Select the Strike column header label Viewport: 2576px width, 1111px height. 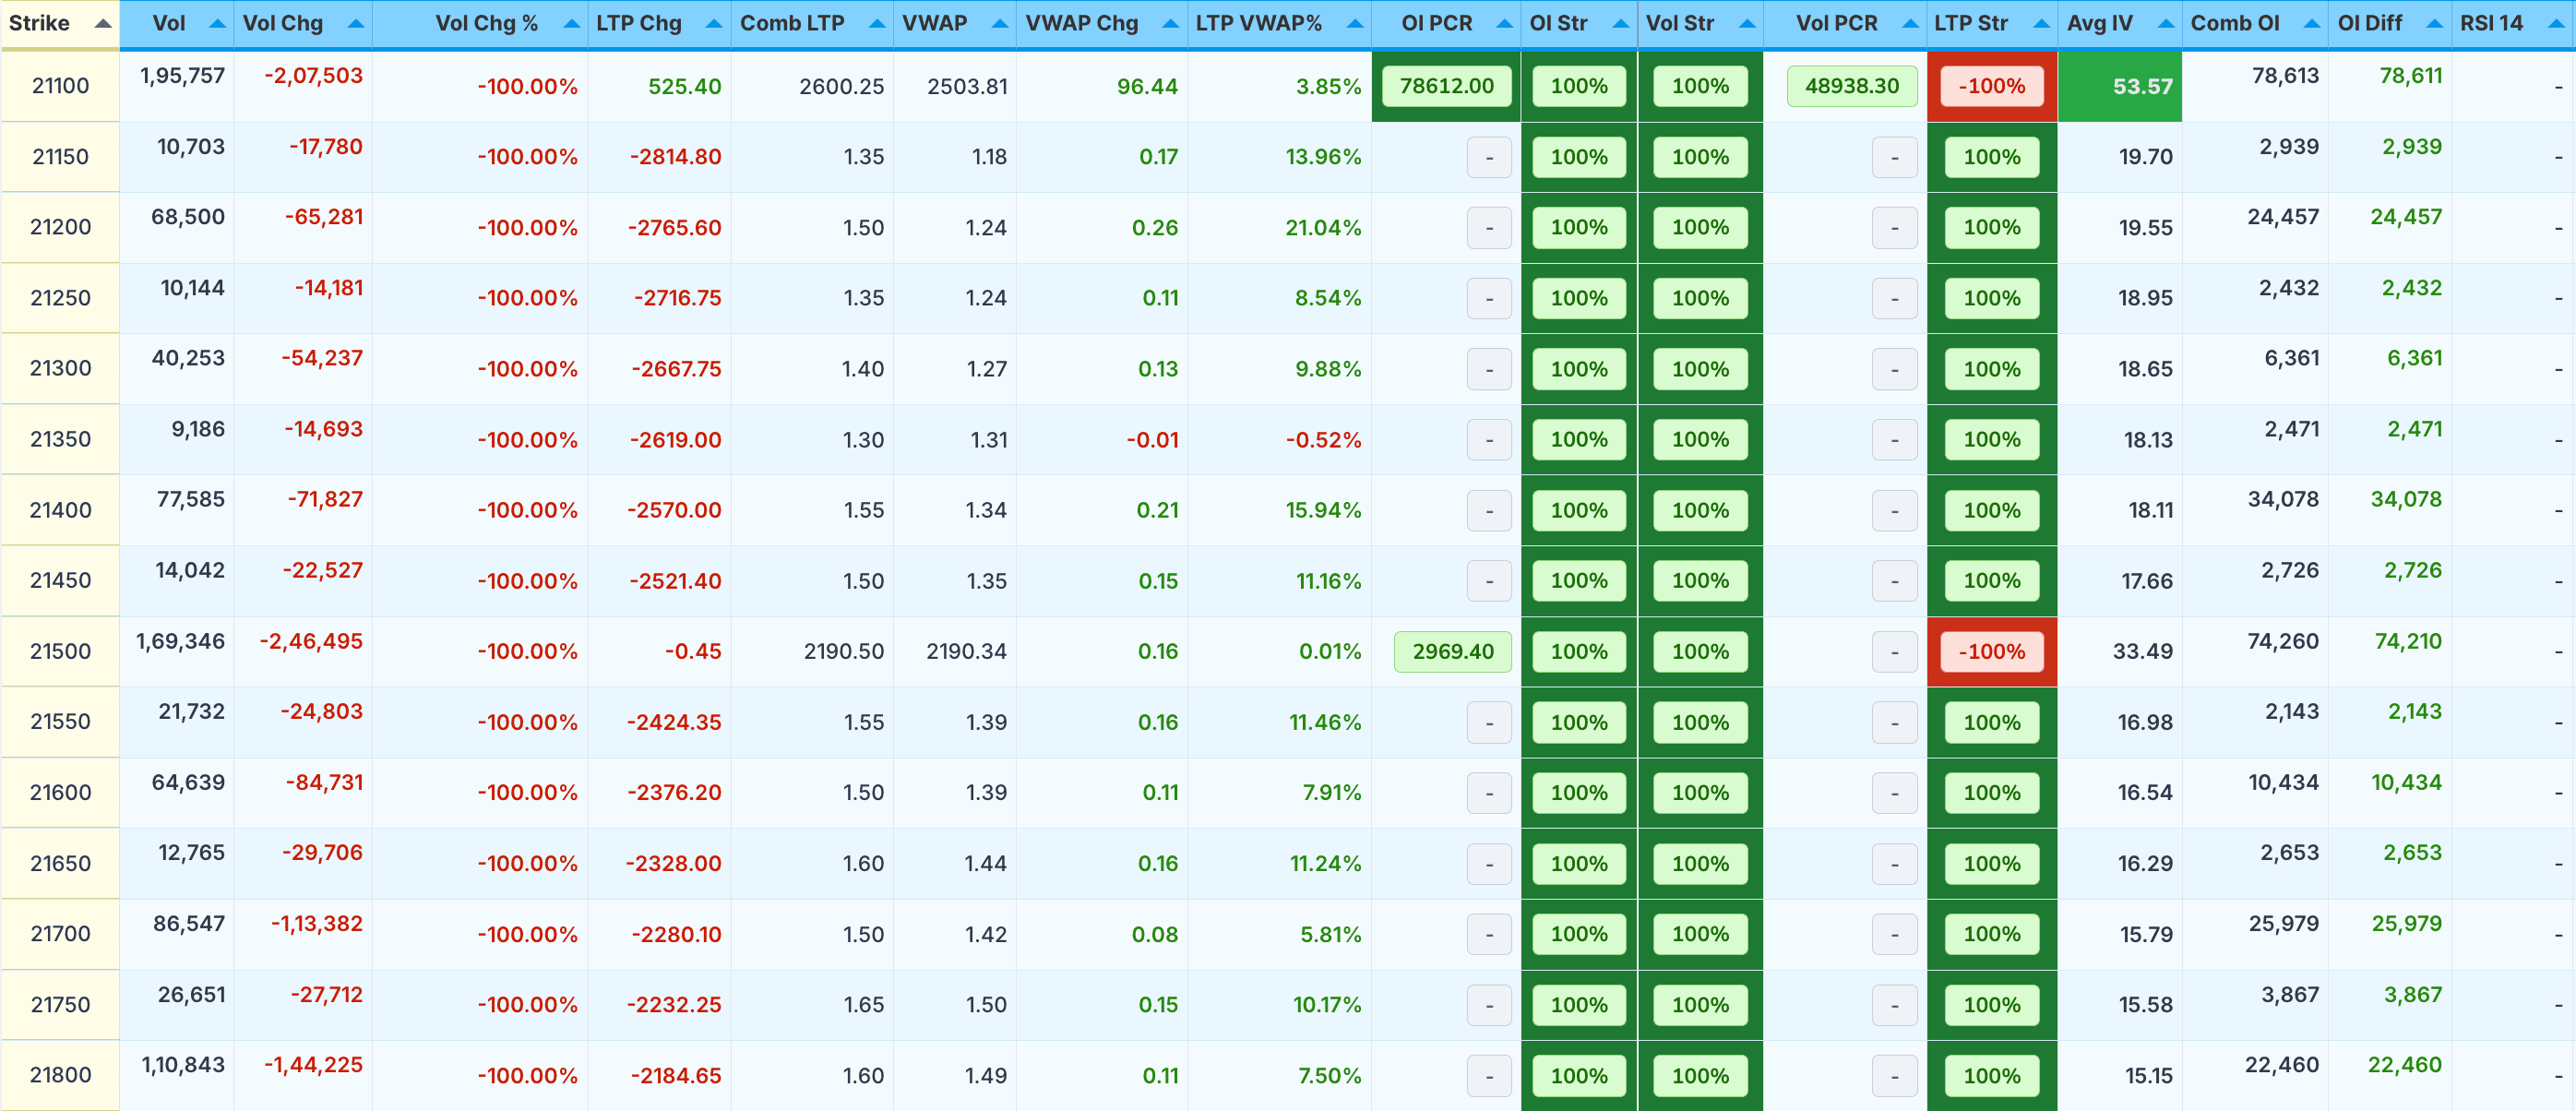(39, 23)
